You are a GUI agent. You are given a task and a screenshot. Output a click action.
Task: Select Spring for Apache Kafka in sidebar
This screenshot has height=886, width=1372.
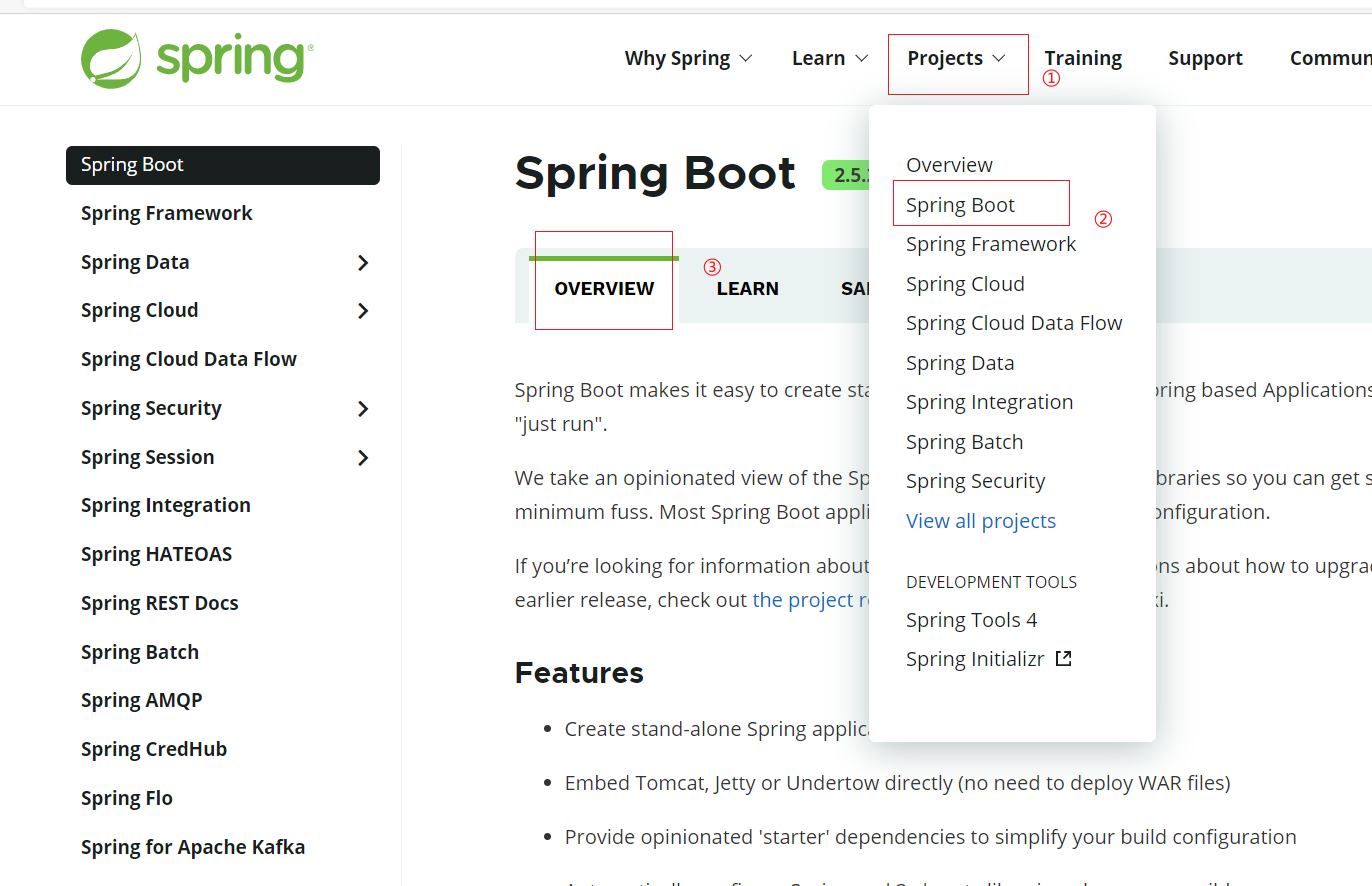[193, 847]
